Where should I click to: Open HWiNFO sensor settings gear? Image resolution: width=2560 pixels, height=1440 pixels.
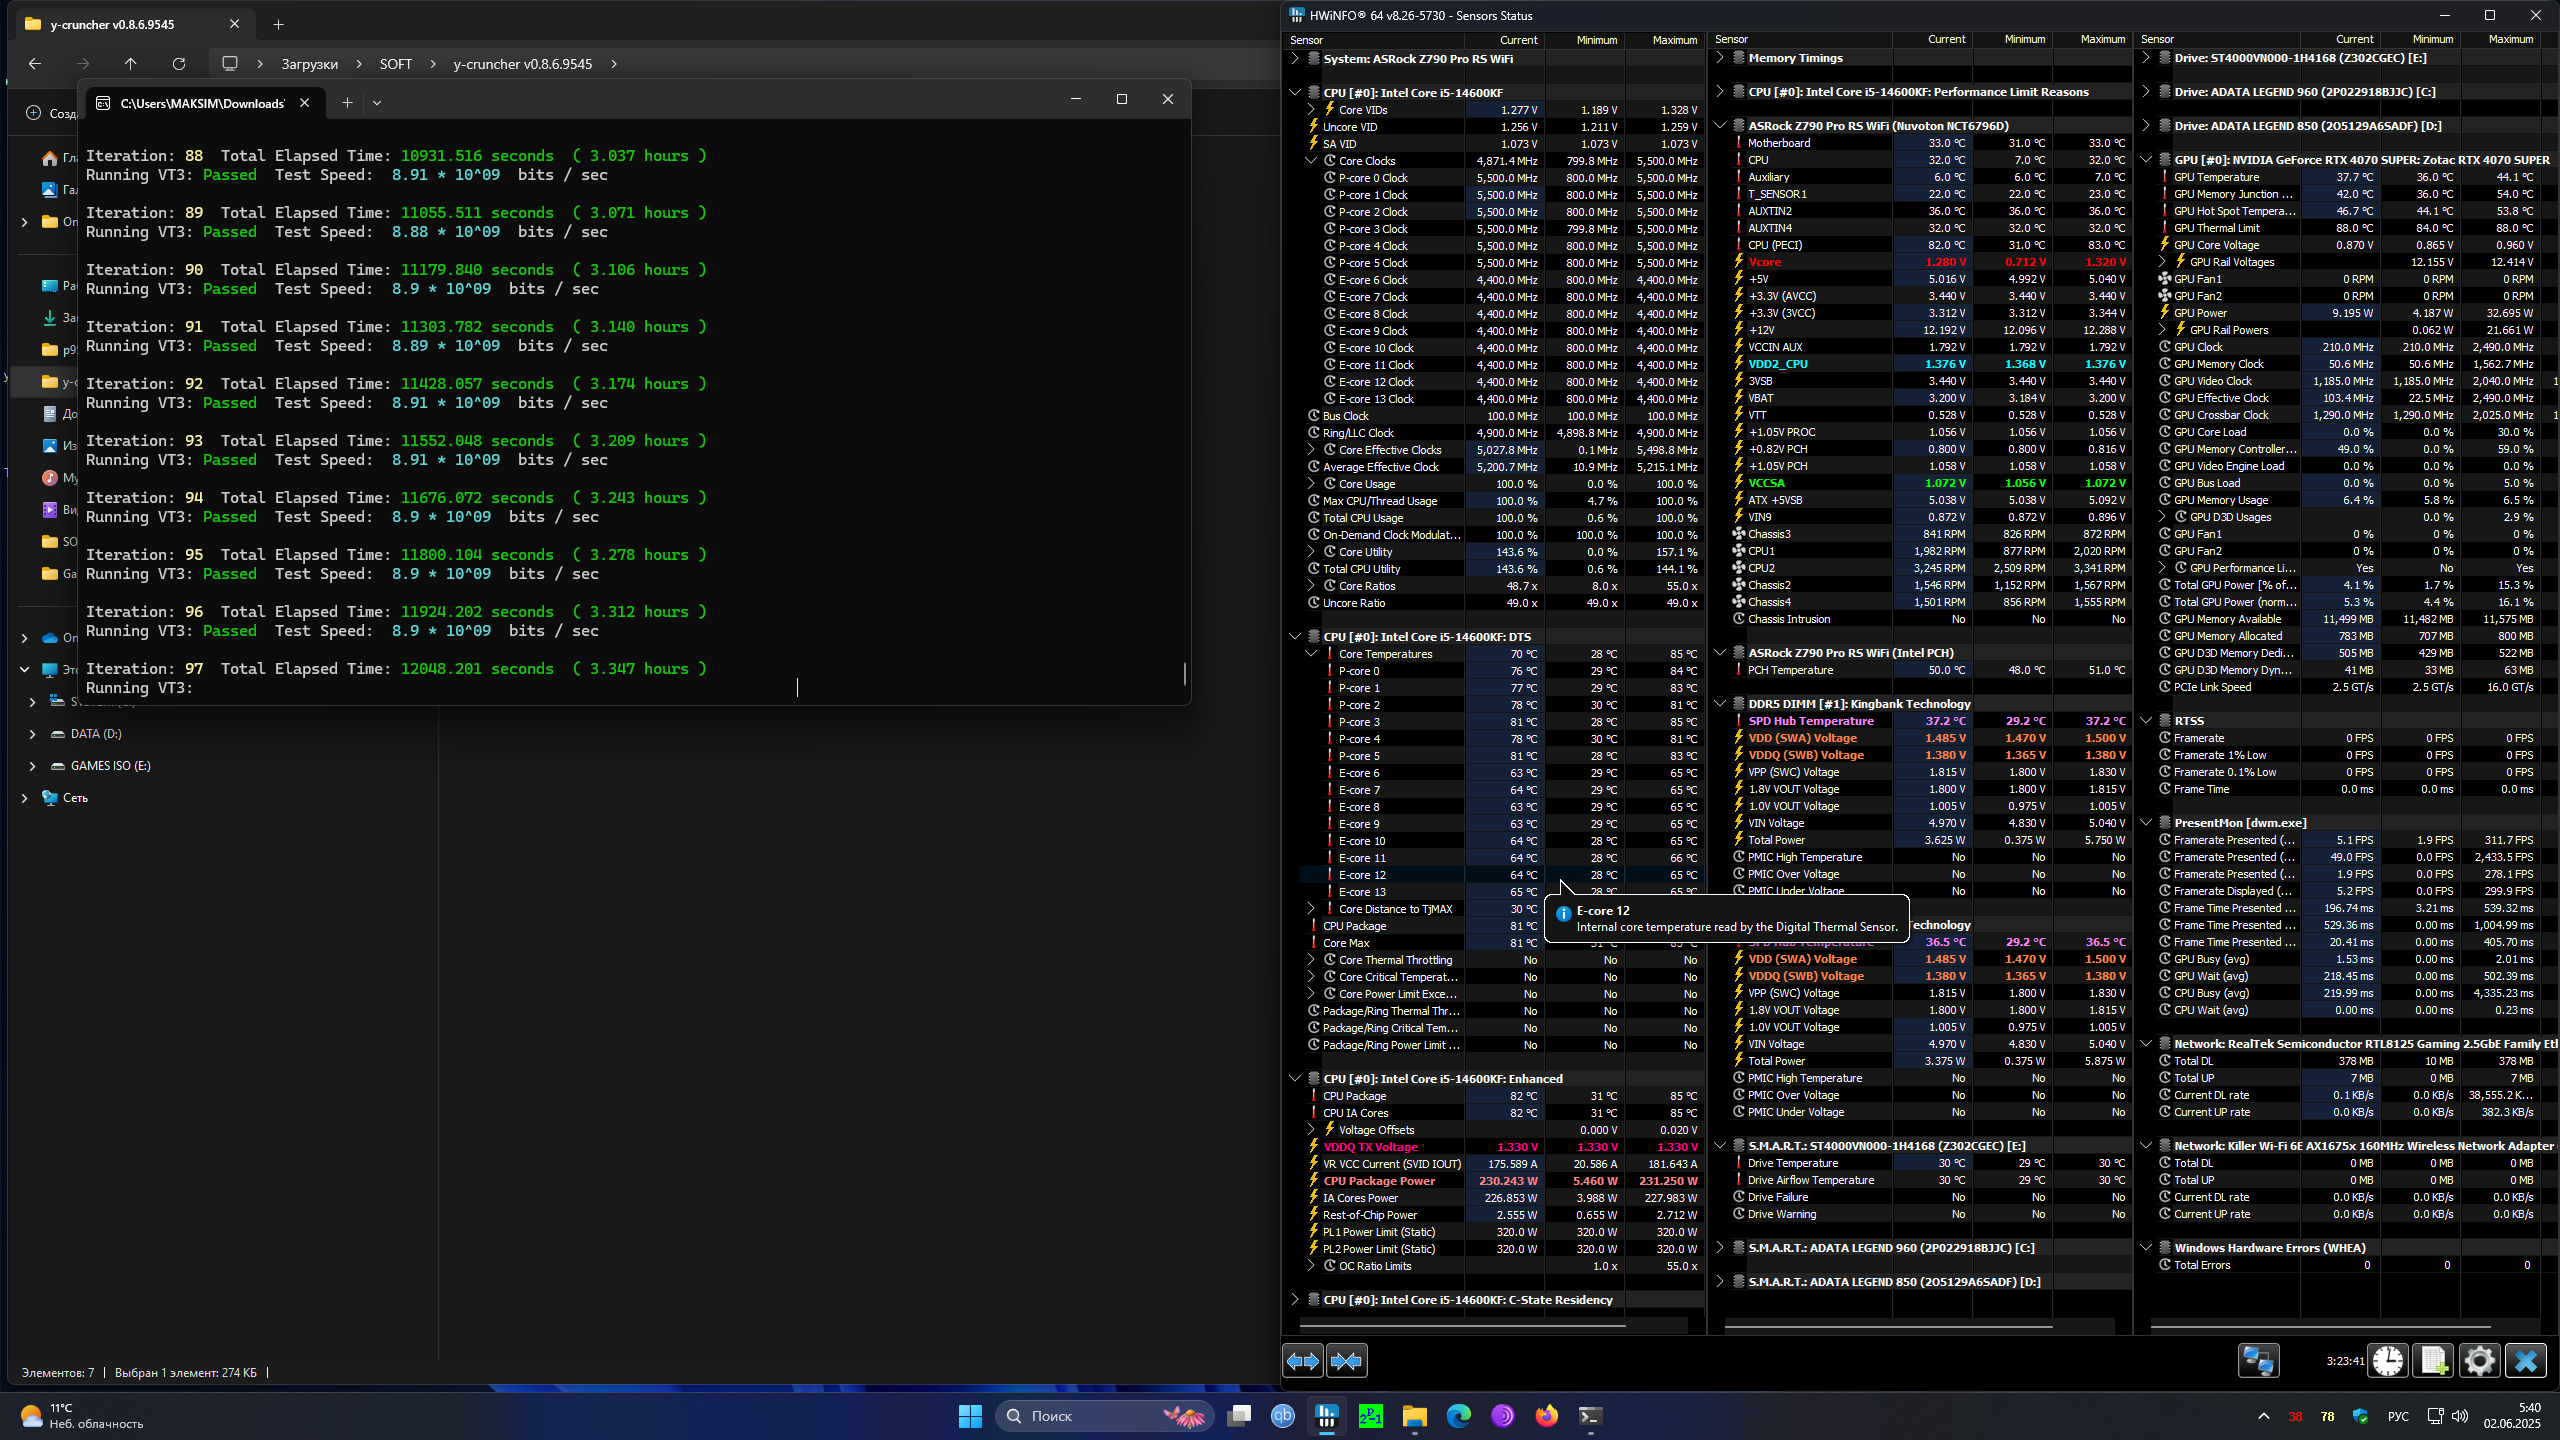click(2479, 1361)
